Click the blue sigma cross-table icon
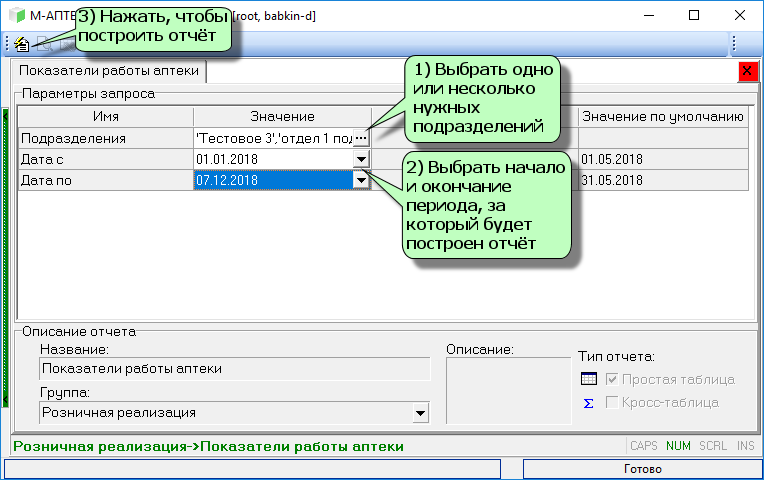The height and width of the screenshot is (480, 764). [589, 403]
